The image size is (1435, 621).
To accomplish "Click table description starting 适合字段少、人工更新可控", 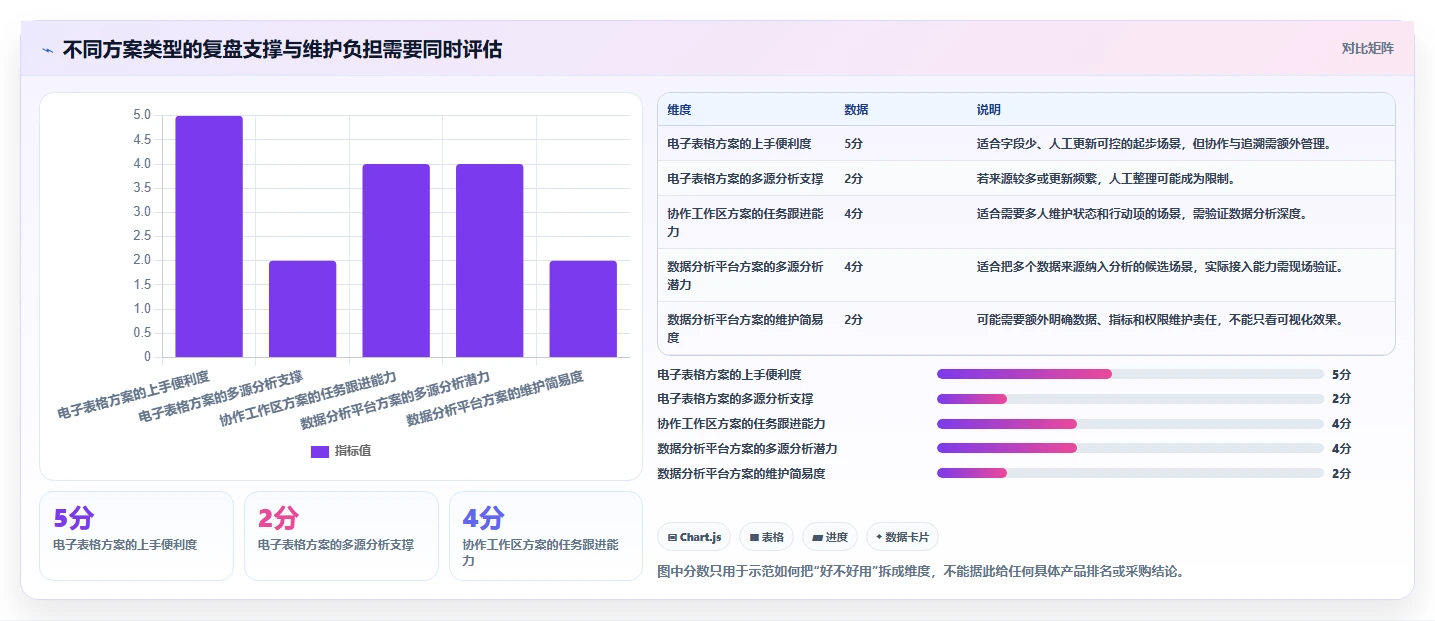I will tap(1153, 144).
